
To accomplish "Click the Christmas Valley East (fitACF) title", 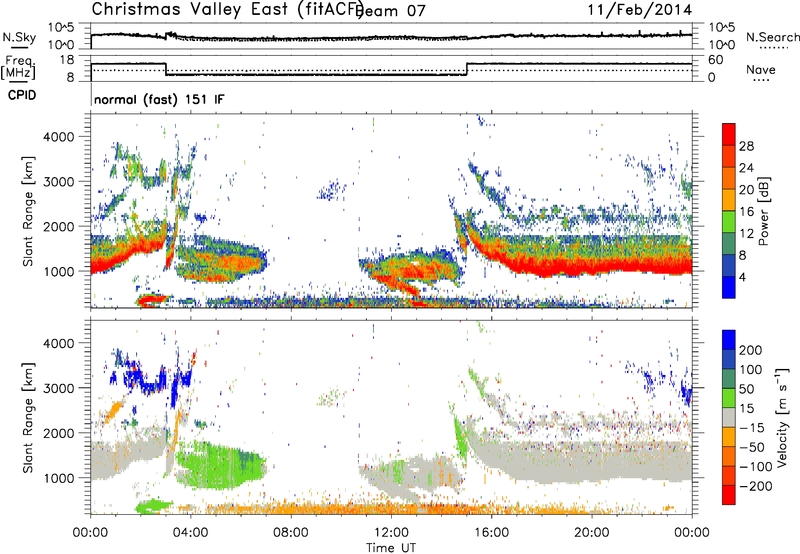I will point(228,9).
